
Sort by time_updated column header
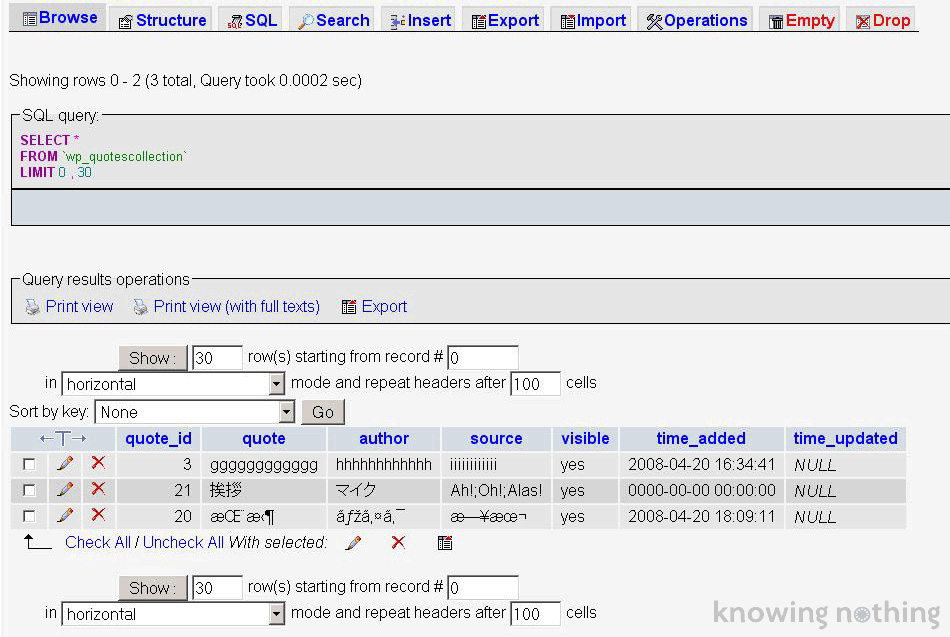click(x=846, y=438)
